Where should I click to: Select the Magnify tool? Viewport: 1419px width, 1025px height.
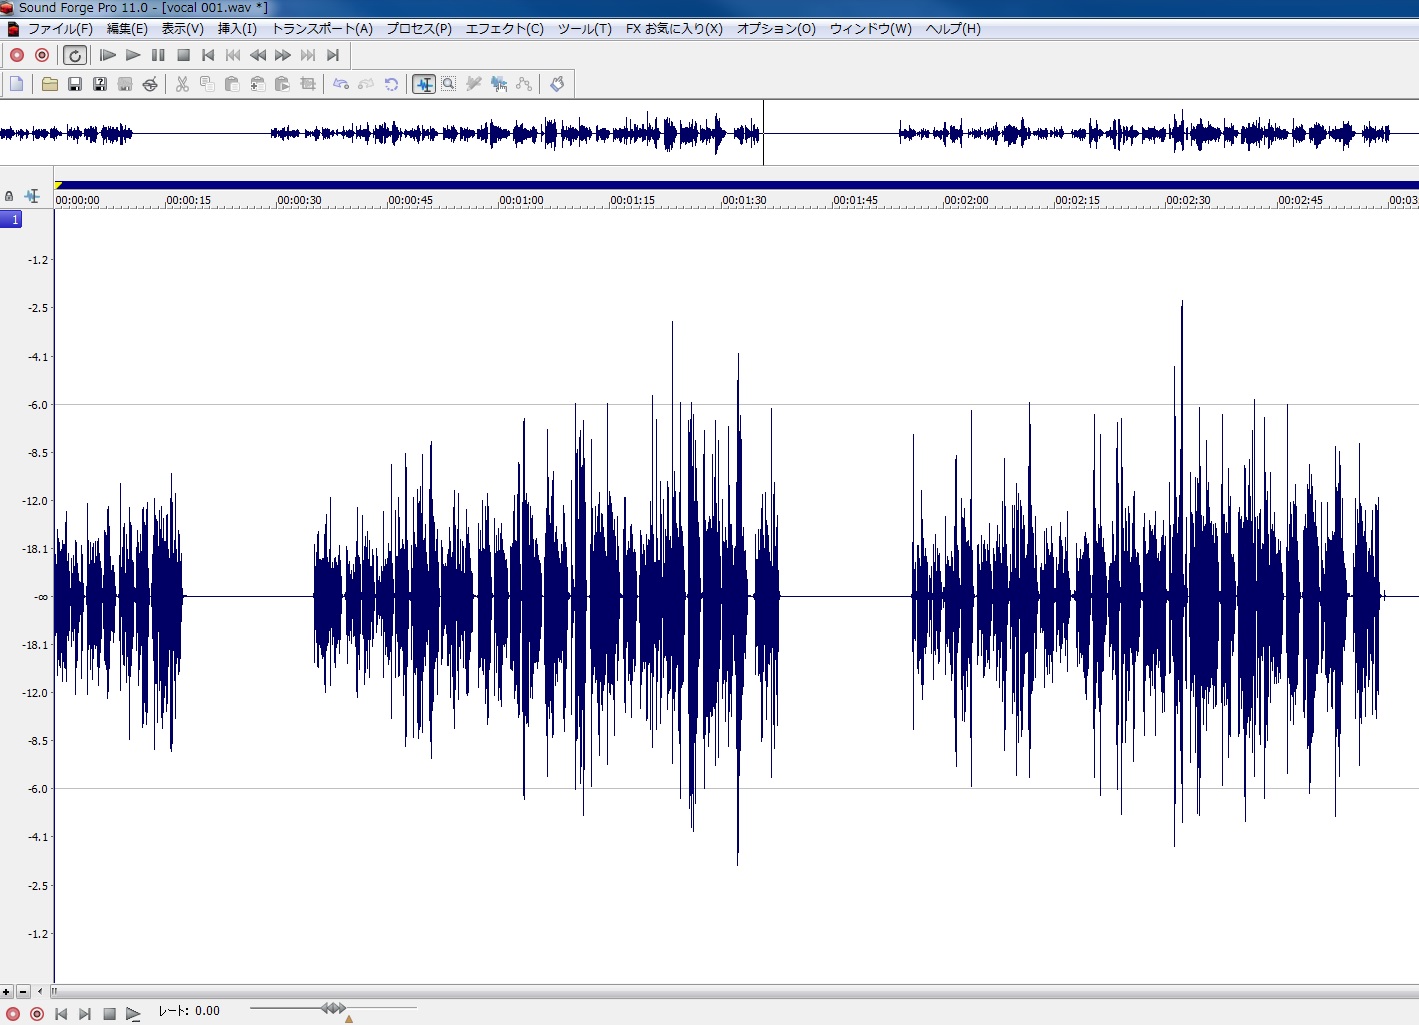[449, 84]
